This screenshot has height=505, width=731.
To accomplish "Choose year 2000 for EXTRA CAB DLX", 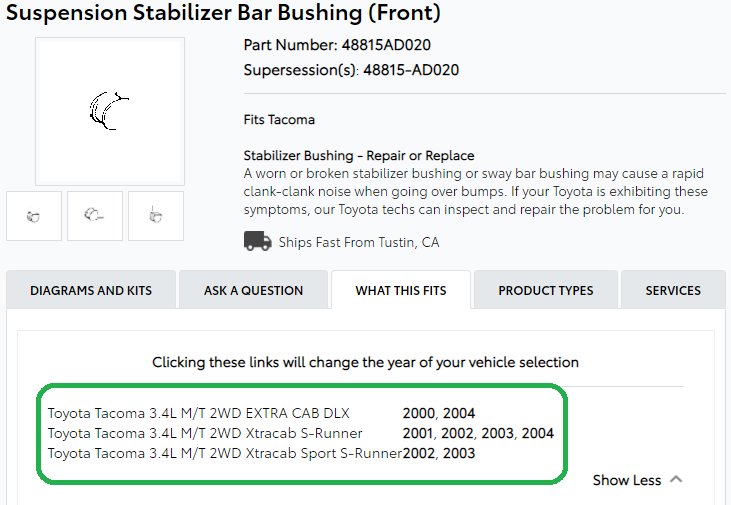I will point(418,413).
